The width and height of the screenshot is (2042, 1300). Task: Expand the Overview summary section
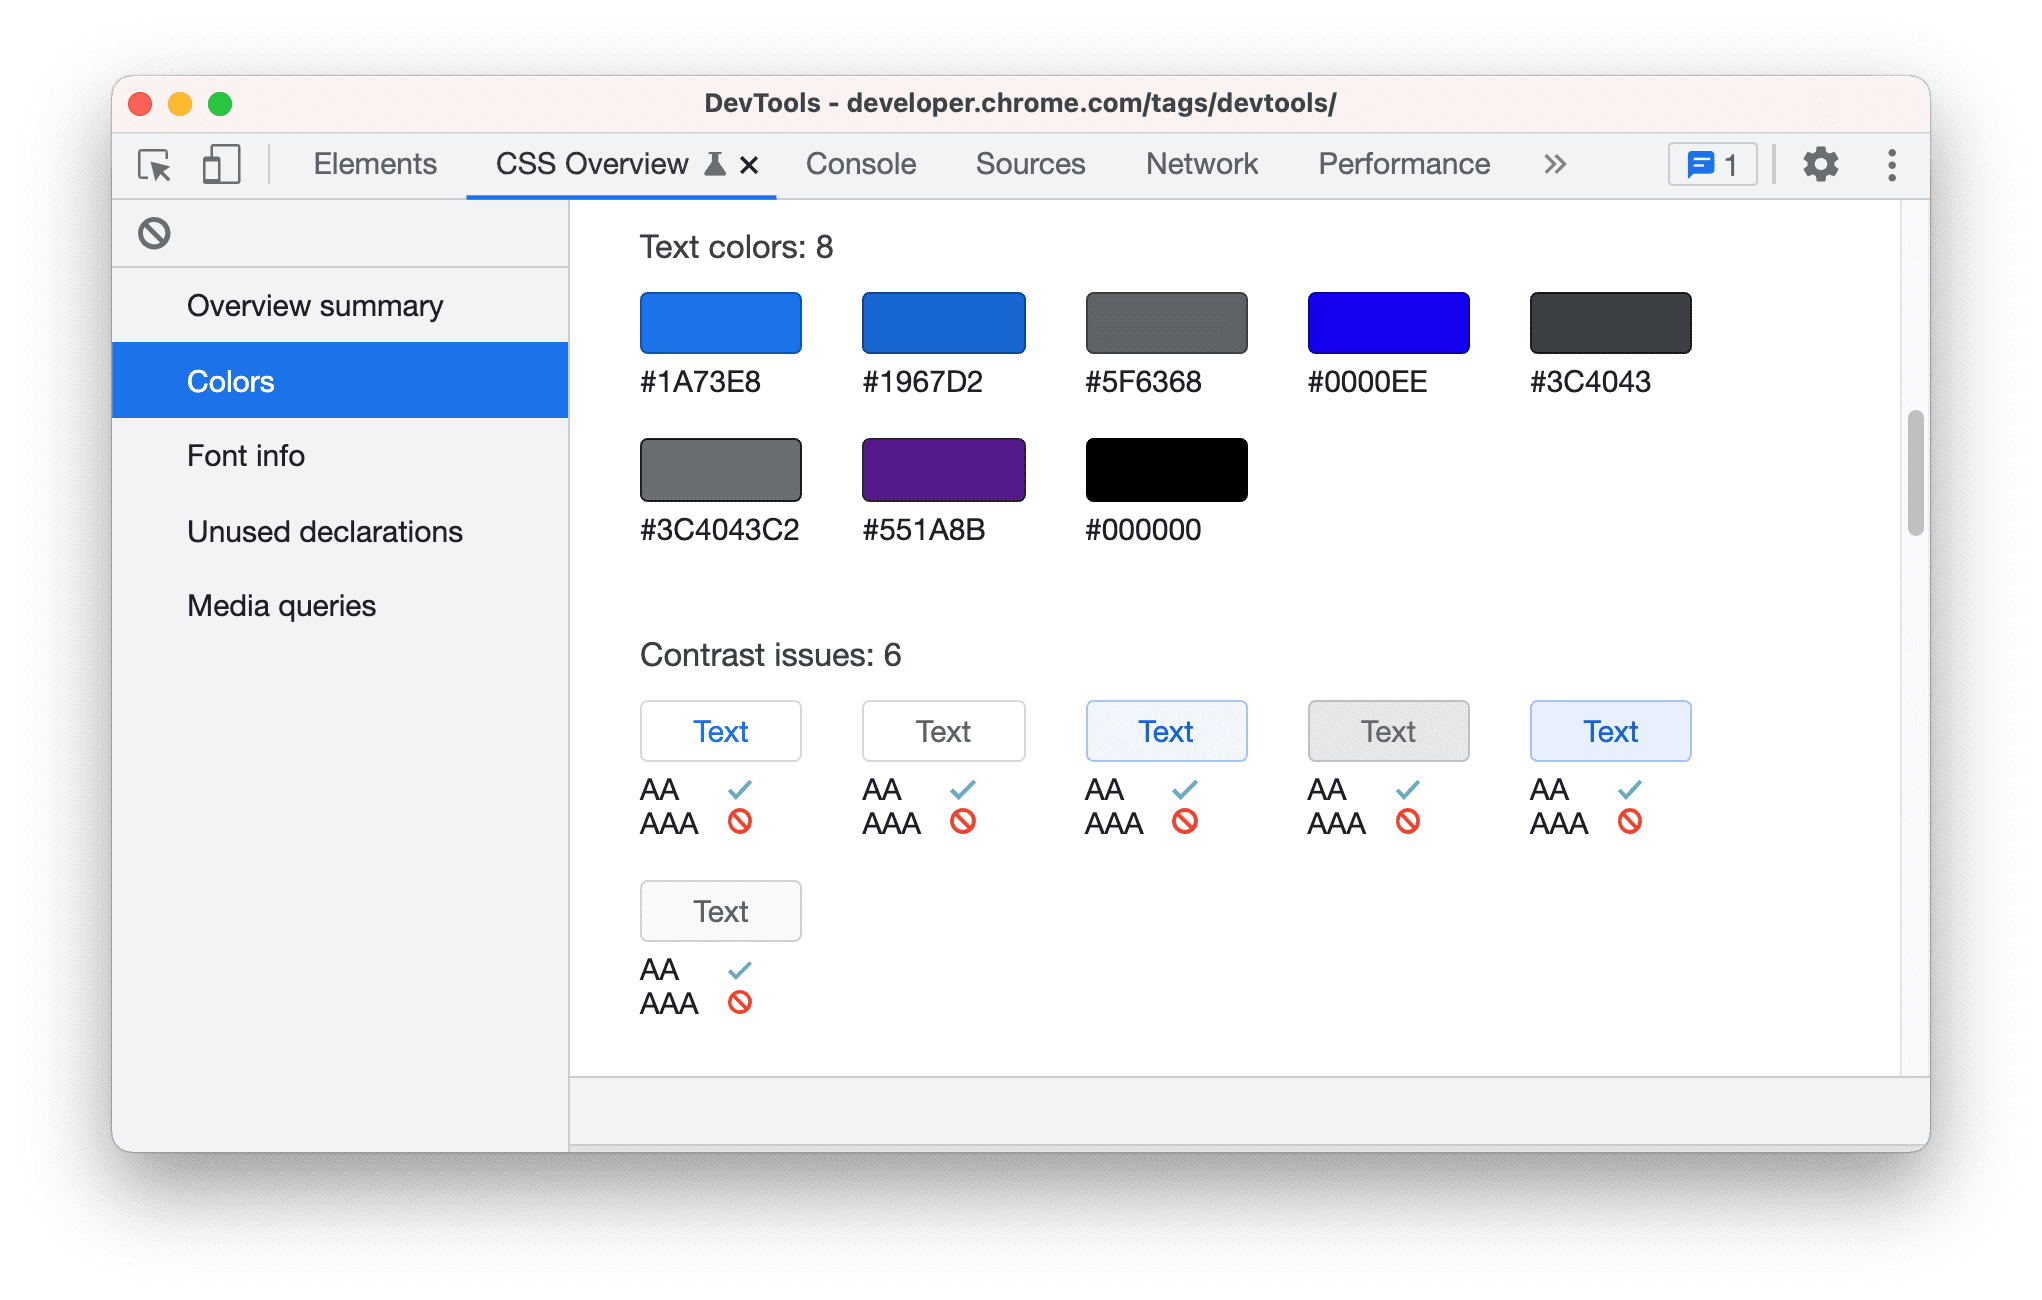click(x=317, y=305)
